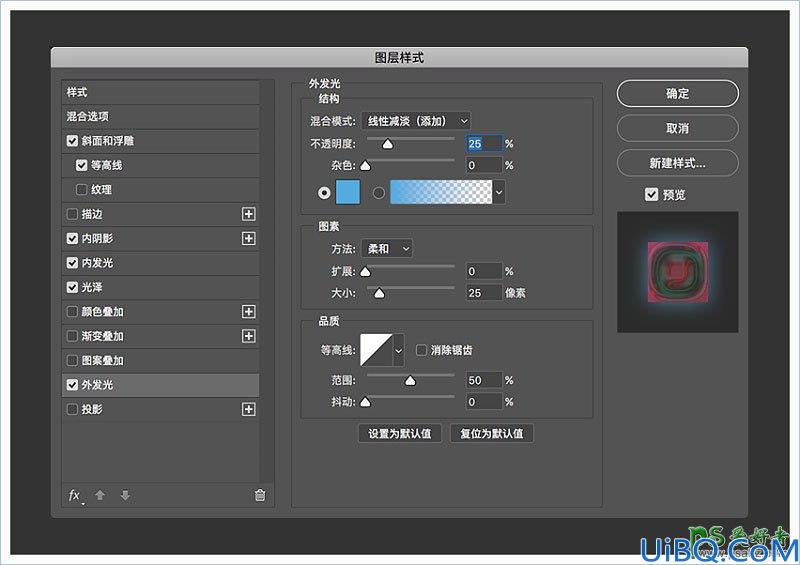Enable the 渐变叠加 checkbox
This screenshot has width=800, height=565.
tap(72, 336)
